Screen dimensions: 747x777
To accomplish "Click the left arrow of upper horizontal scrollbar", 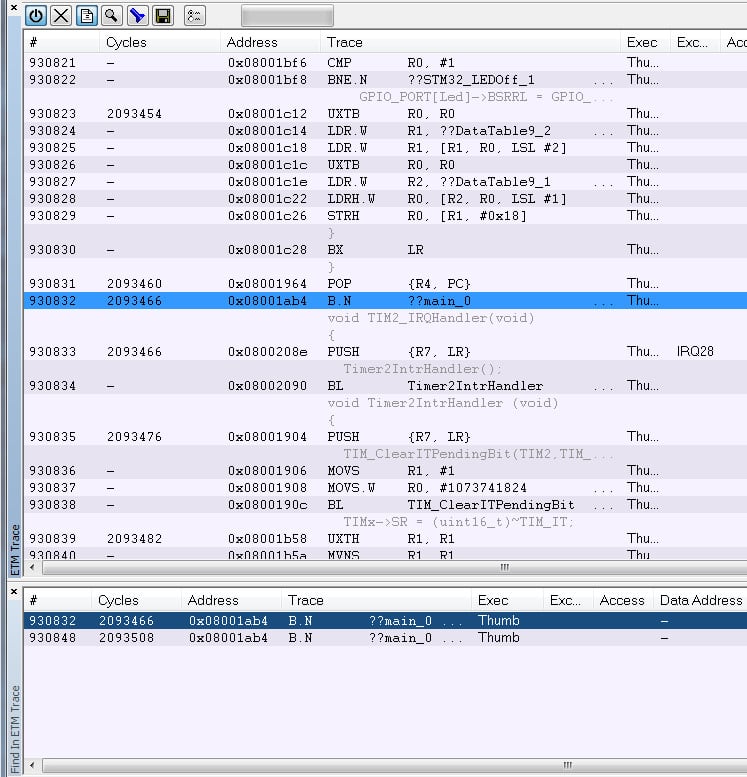I will coord(32,567).
